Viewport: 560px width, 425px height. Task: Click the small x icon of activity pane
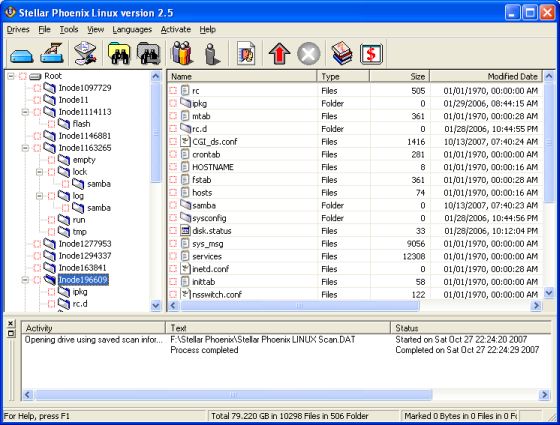[x=11, y=324]
